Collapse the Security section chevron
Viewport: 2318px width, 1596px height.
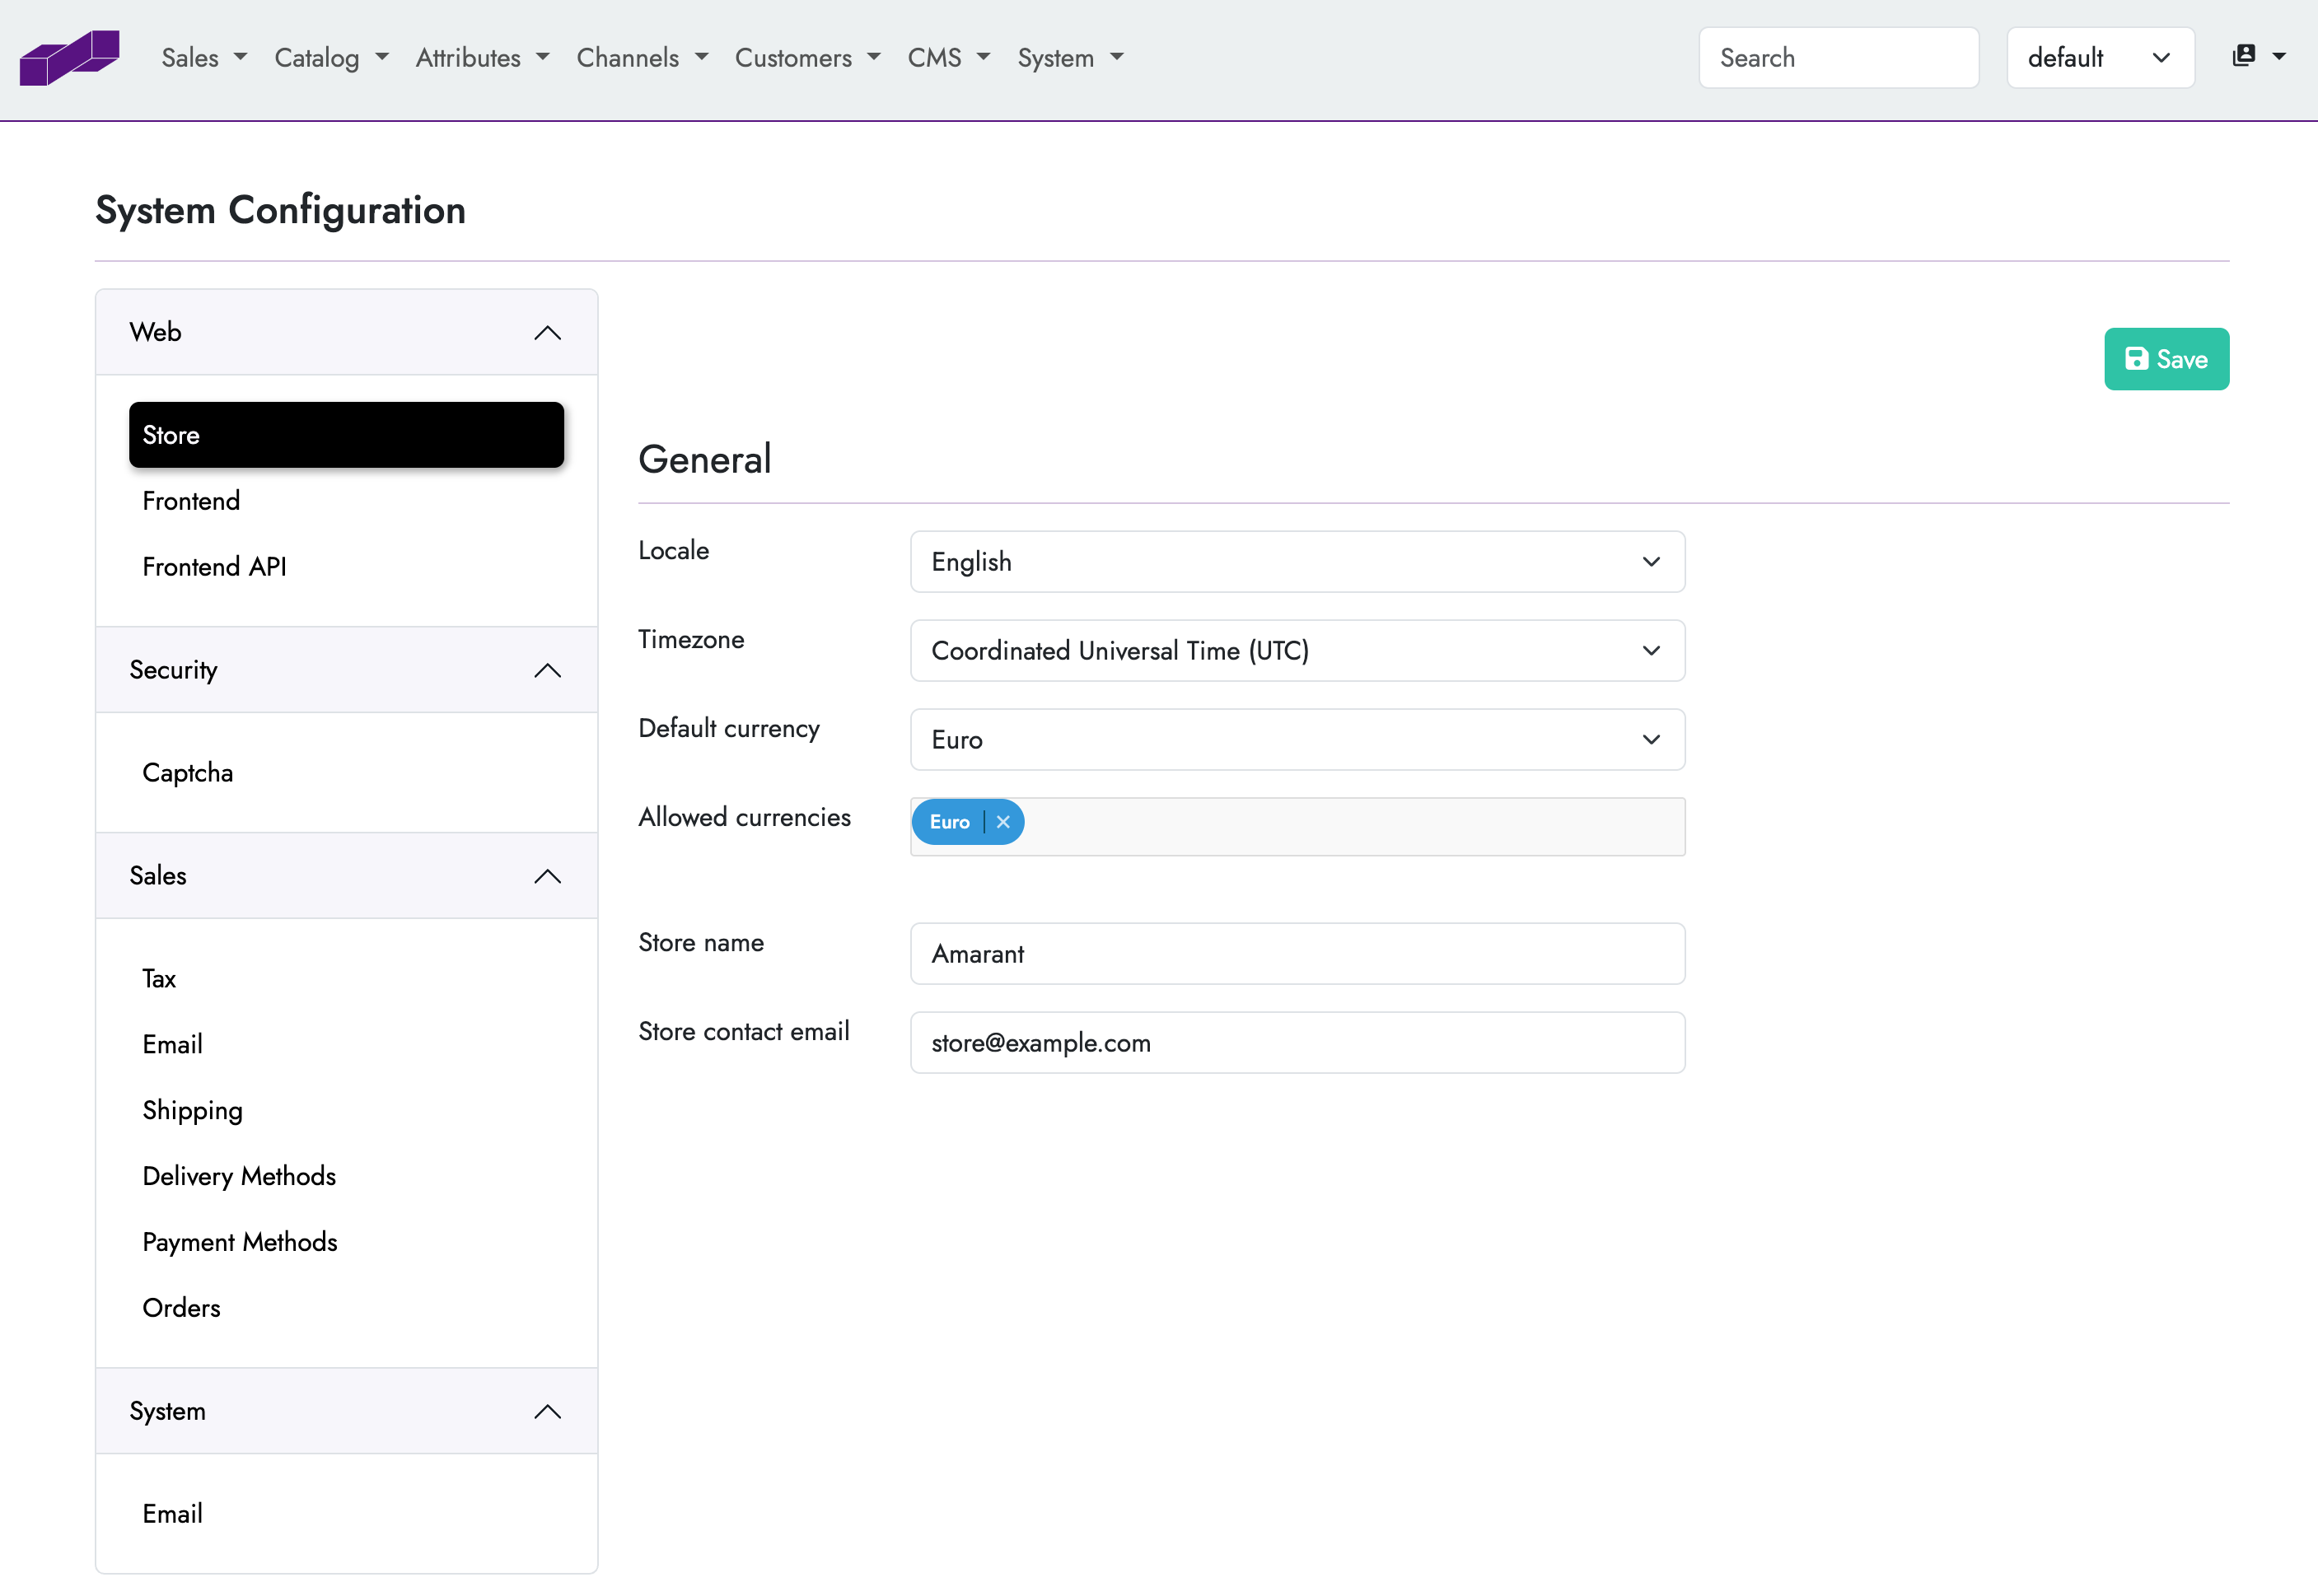click(x=547, y=670)
